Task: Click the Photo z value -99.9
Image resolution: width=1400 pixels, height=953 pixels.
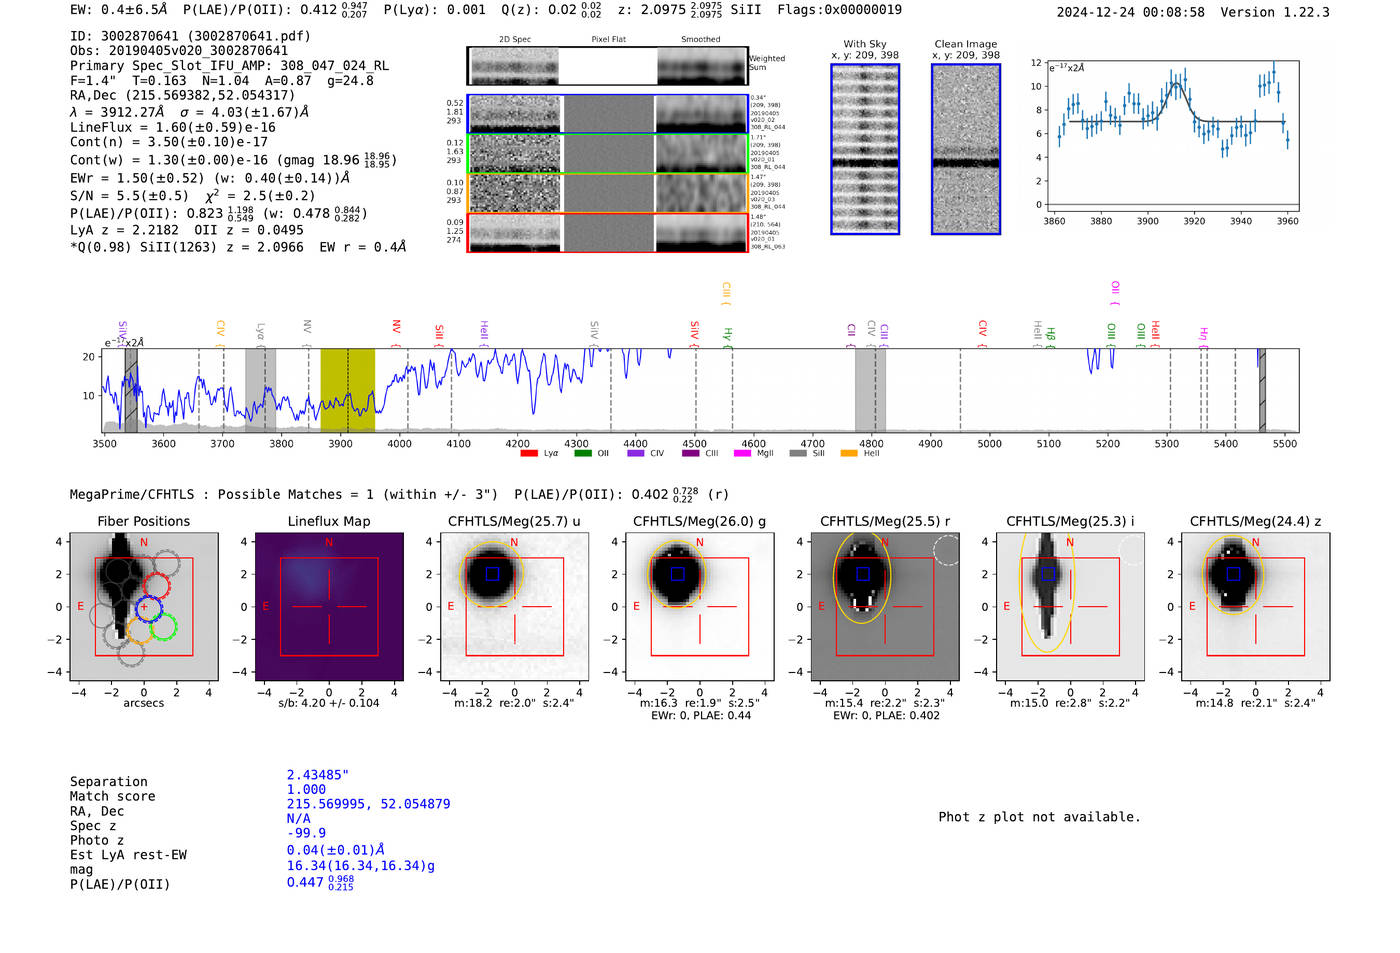Action: (x=306, y=833)
